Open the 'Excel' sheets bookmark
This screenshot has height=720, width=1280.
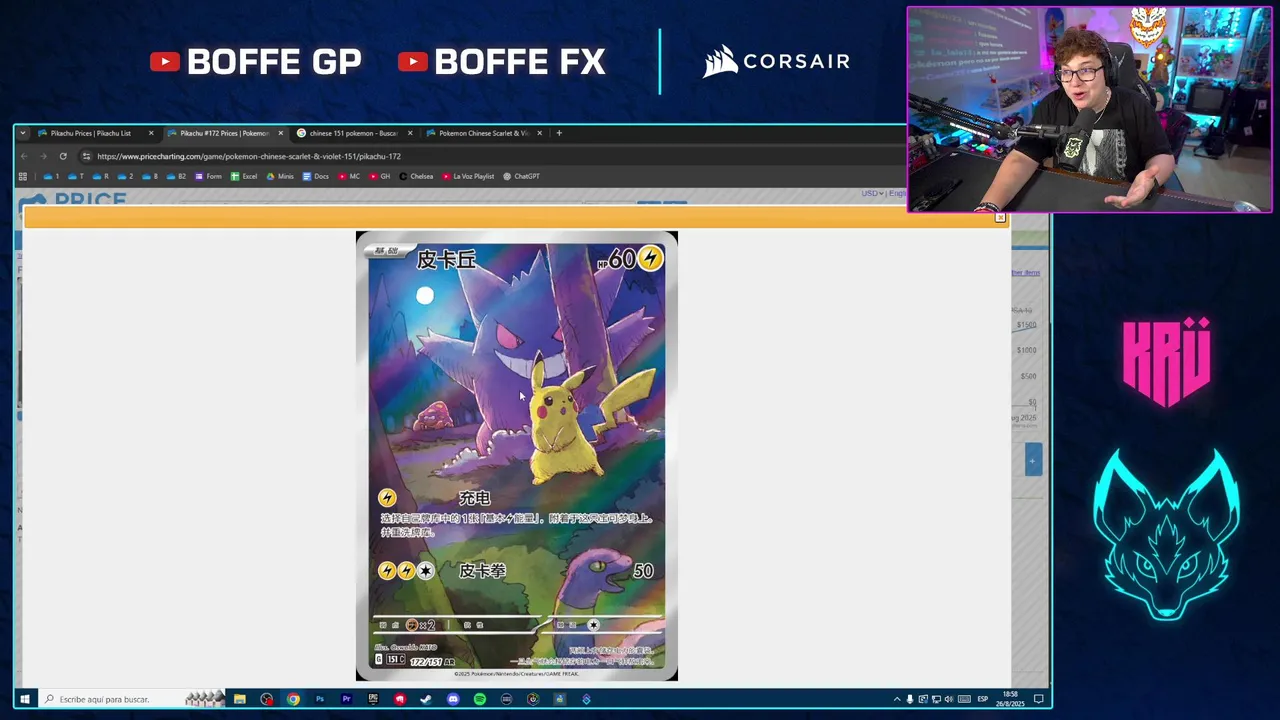pos(244,176)
